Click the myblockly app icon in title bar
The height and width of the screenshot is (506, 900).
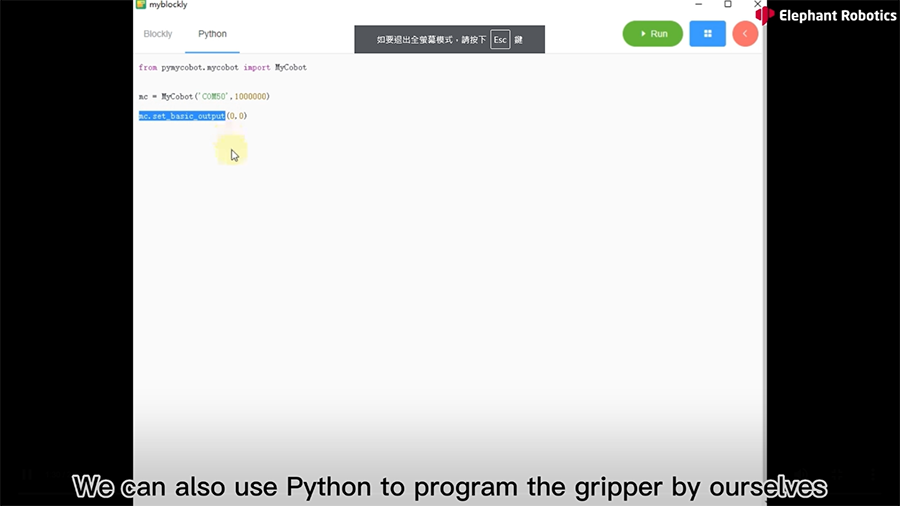pyautogui.click(x=141, y=5)
